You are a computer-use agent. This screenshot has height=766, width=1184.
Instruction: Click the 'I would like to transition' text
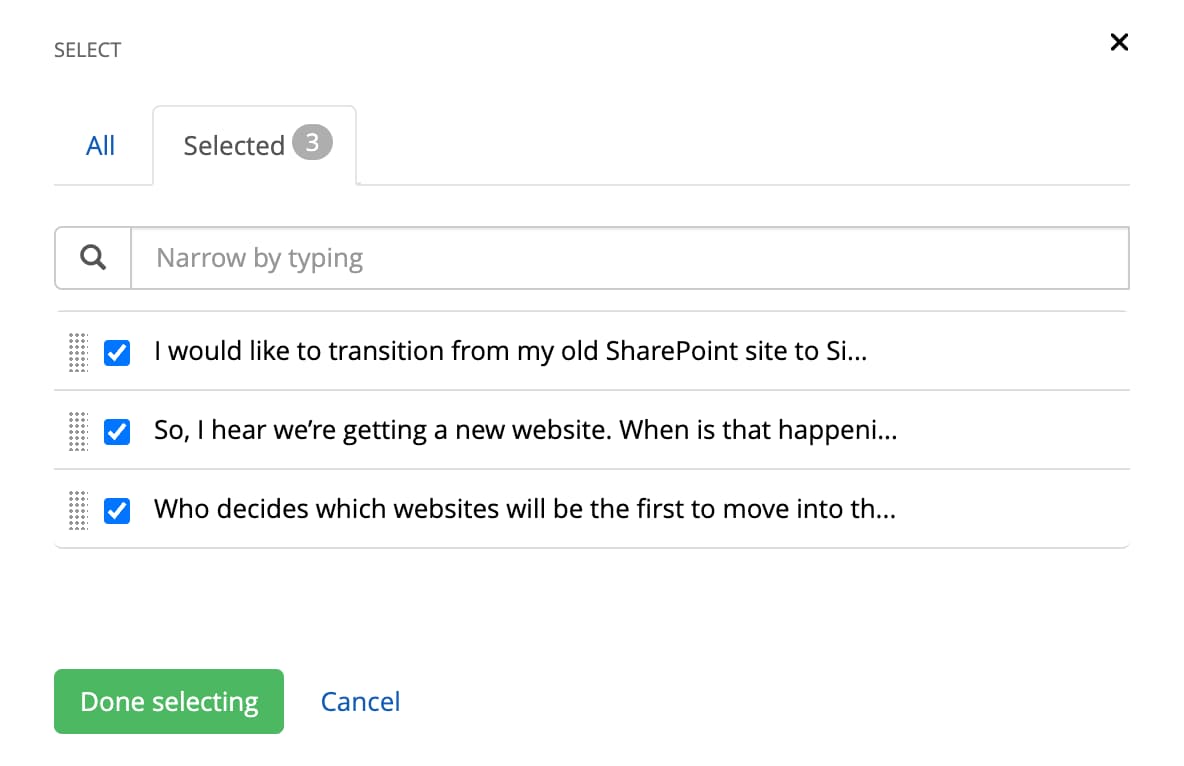[510, 352]
